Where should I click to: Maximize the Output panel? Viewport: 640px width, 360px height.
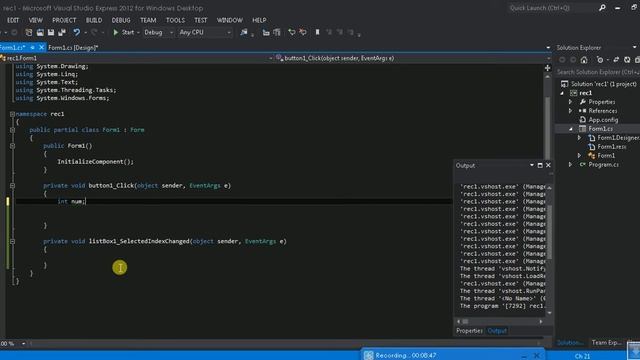click(x=540, y=165)
